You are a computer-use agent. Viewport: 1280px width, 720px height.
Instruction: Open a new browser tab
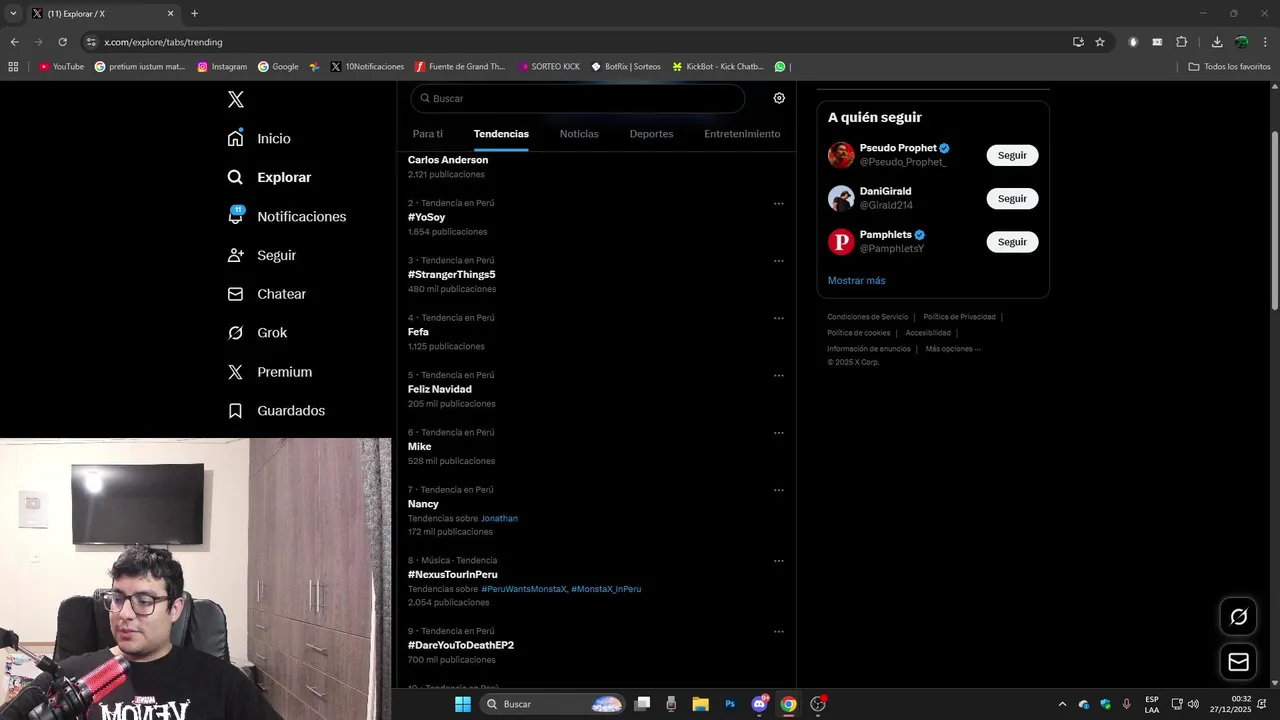pos(194,13)
